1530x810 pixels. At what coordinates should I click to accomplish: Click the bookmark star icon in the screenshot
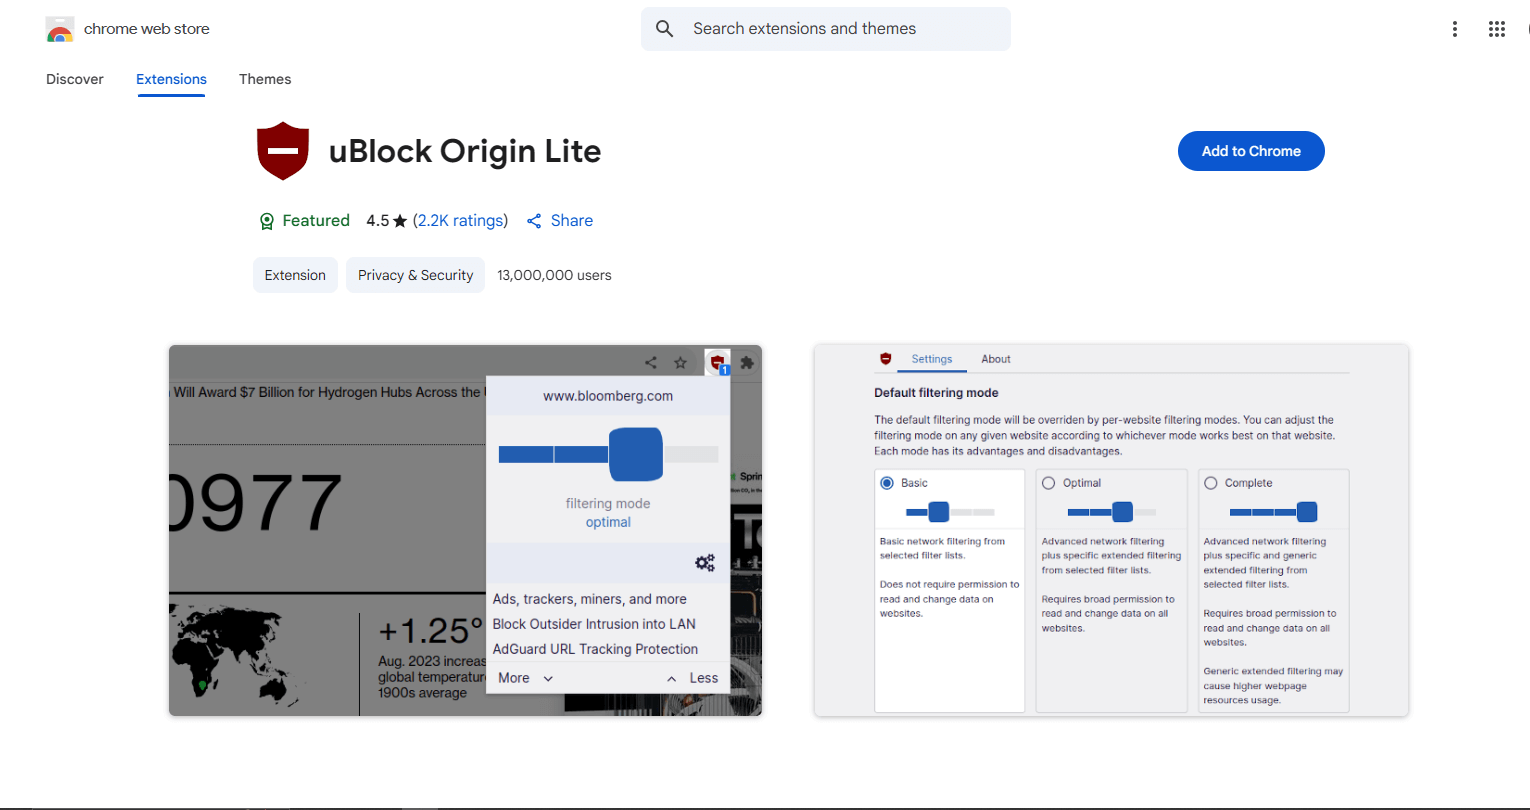pos(682,363)
